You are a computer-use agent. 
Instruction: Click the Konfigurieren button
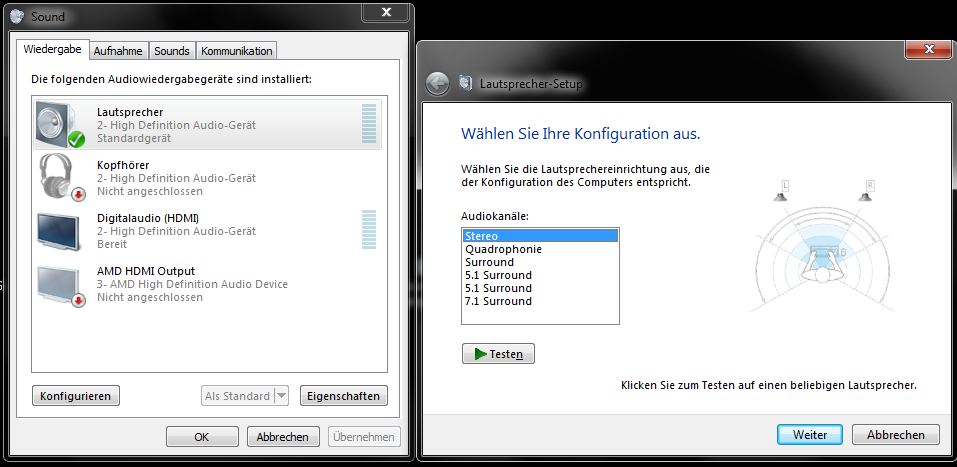76,396
